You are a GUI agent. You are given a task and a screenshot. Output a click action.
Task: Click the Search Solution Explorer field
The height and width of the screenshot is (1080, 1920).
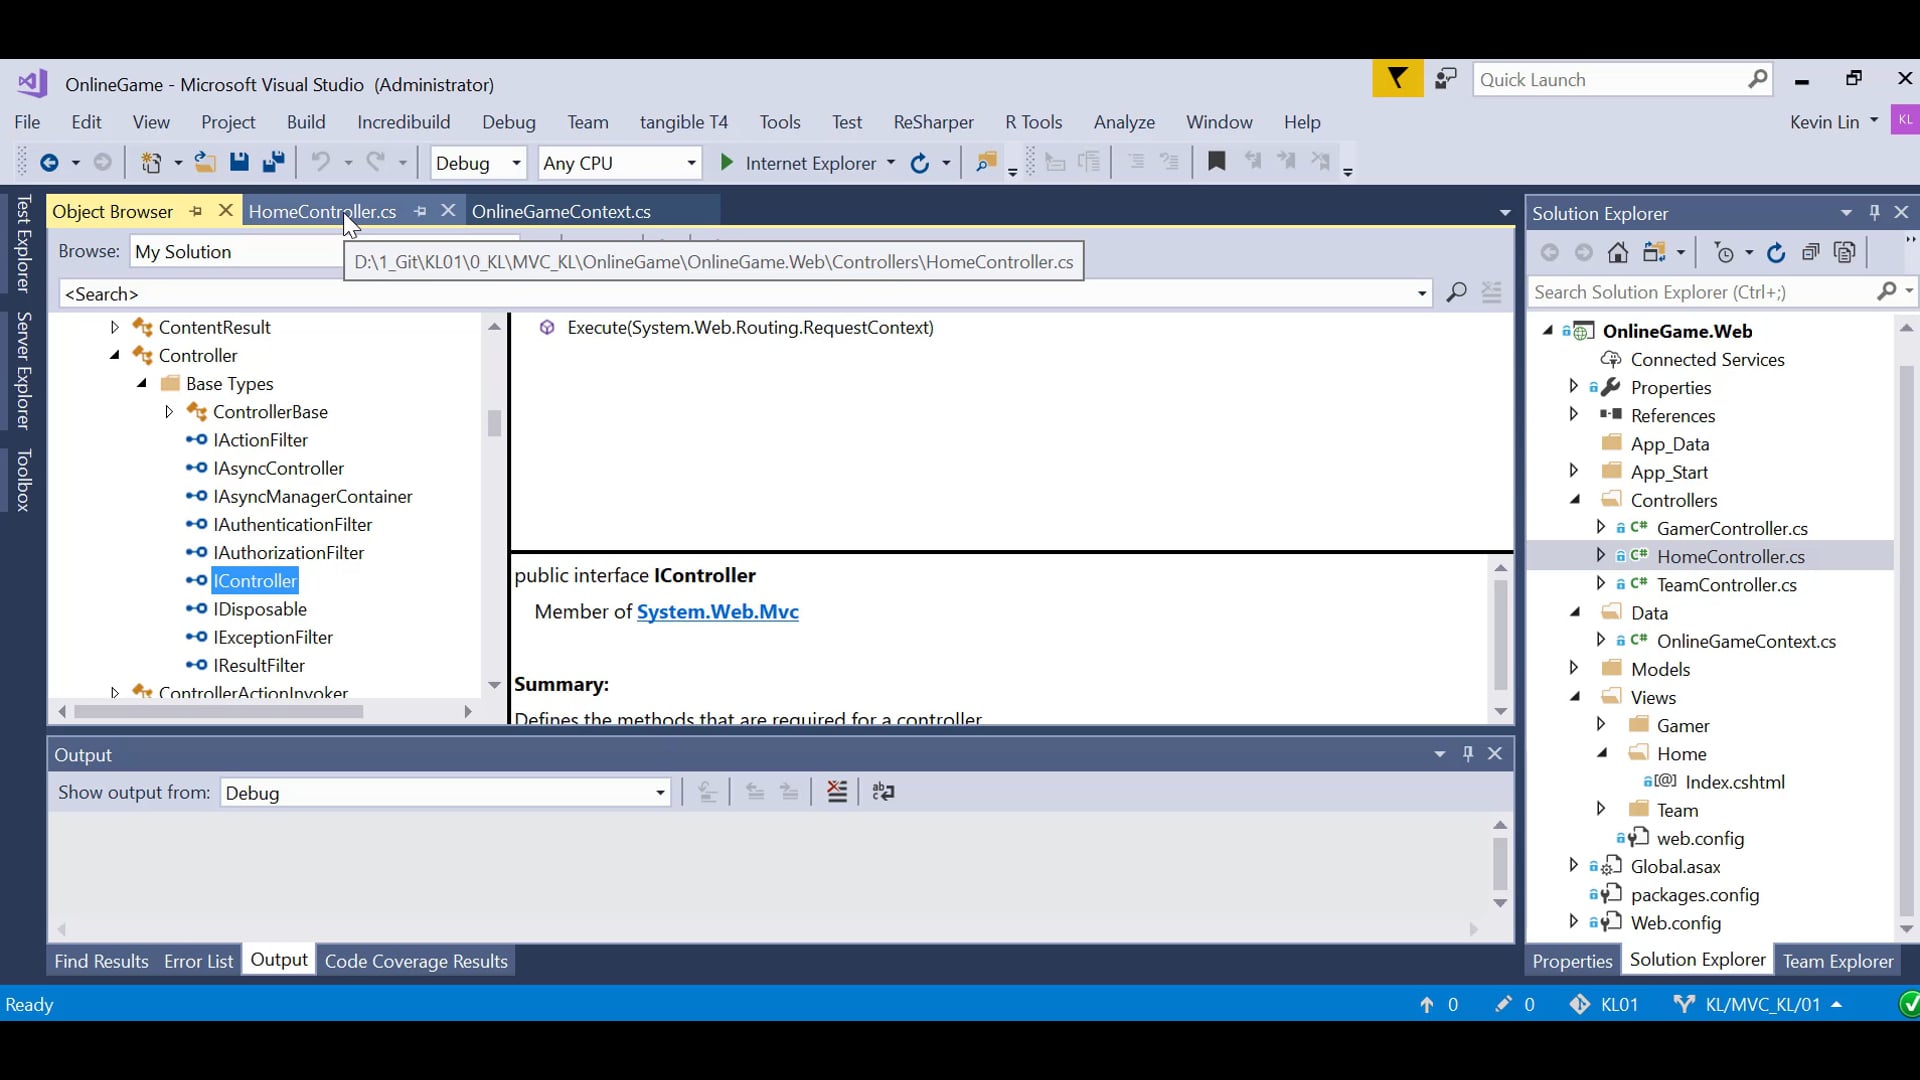click(1700, 292)
